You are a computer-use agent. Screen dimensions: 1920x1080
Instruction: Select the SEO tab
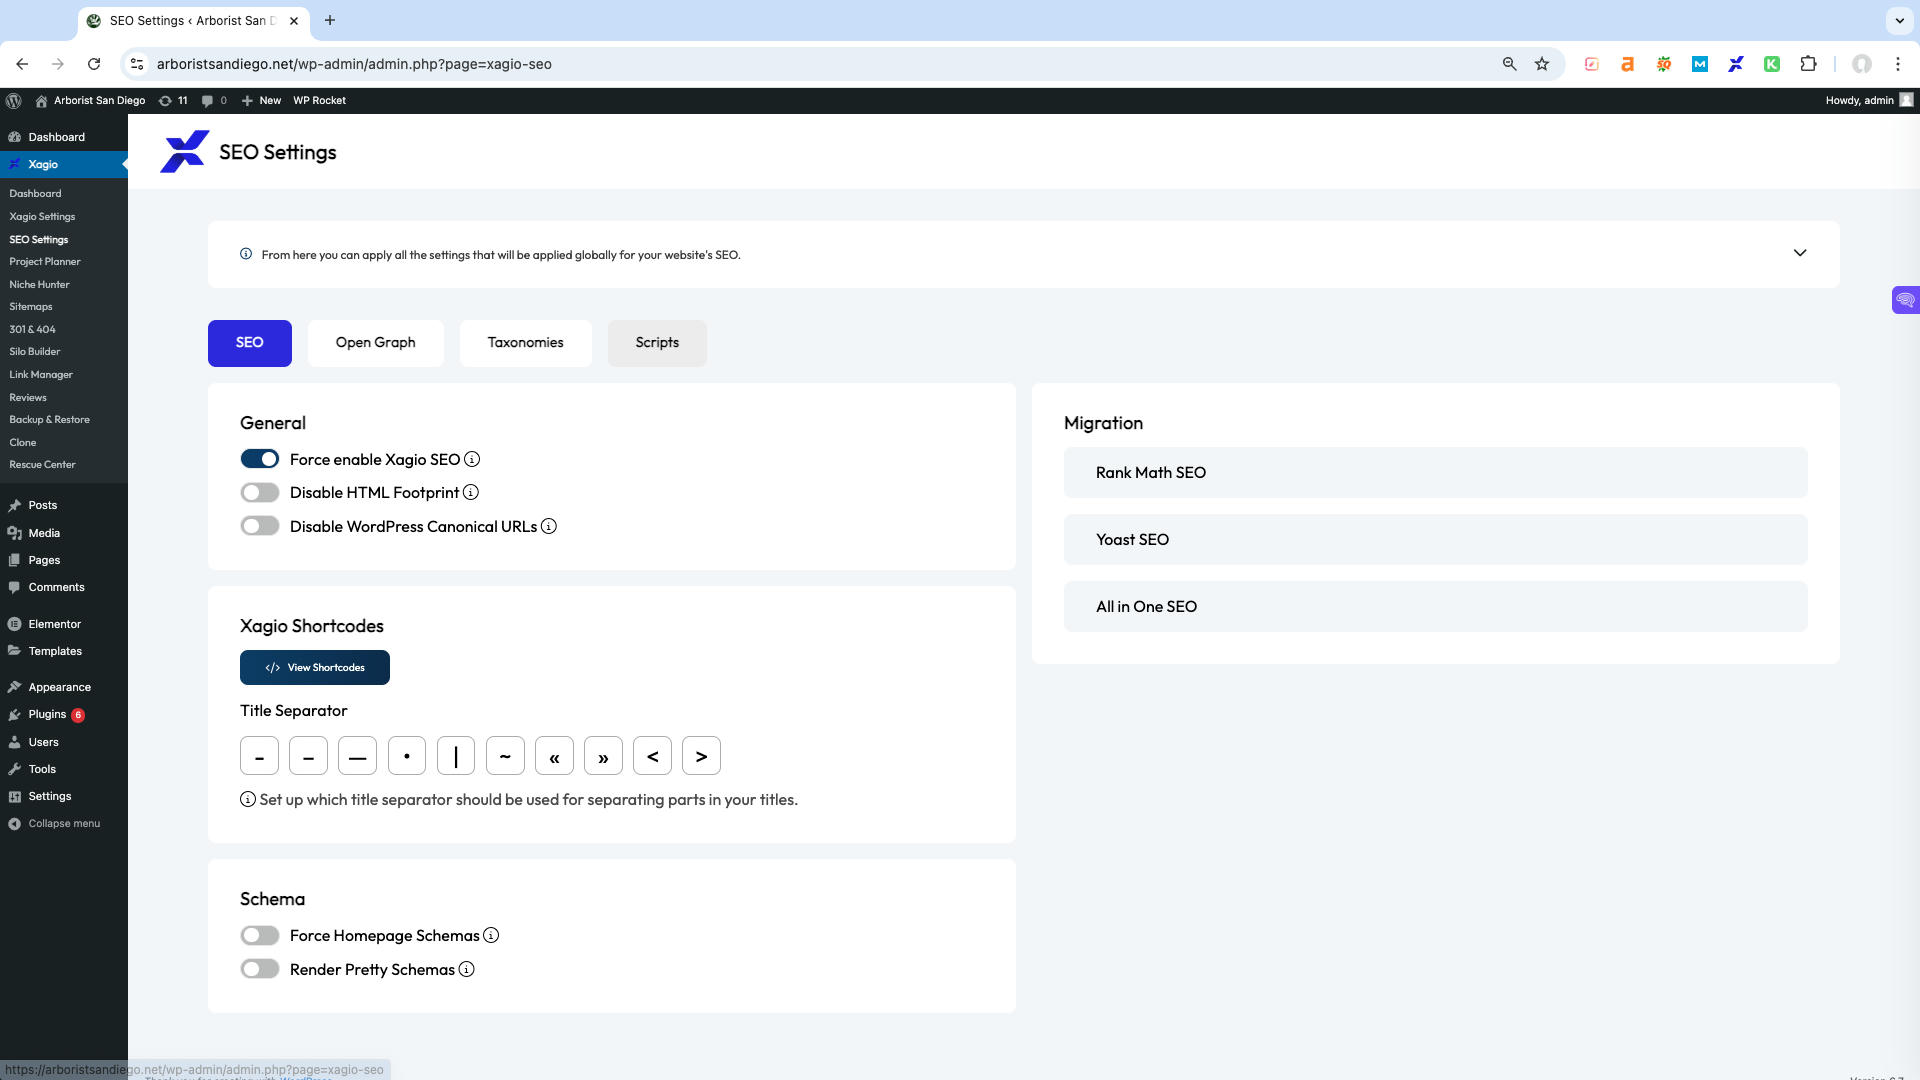pyautogui.click(x=250, y=343)
